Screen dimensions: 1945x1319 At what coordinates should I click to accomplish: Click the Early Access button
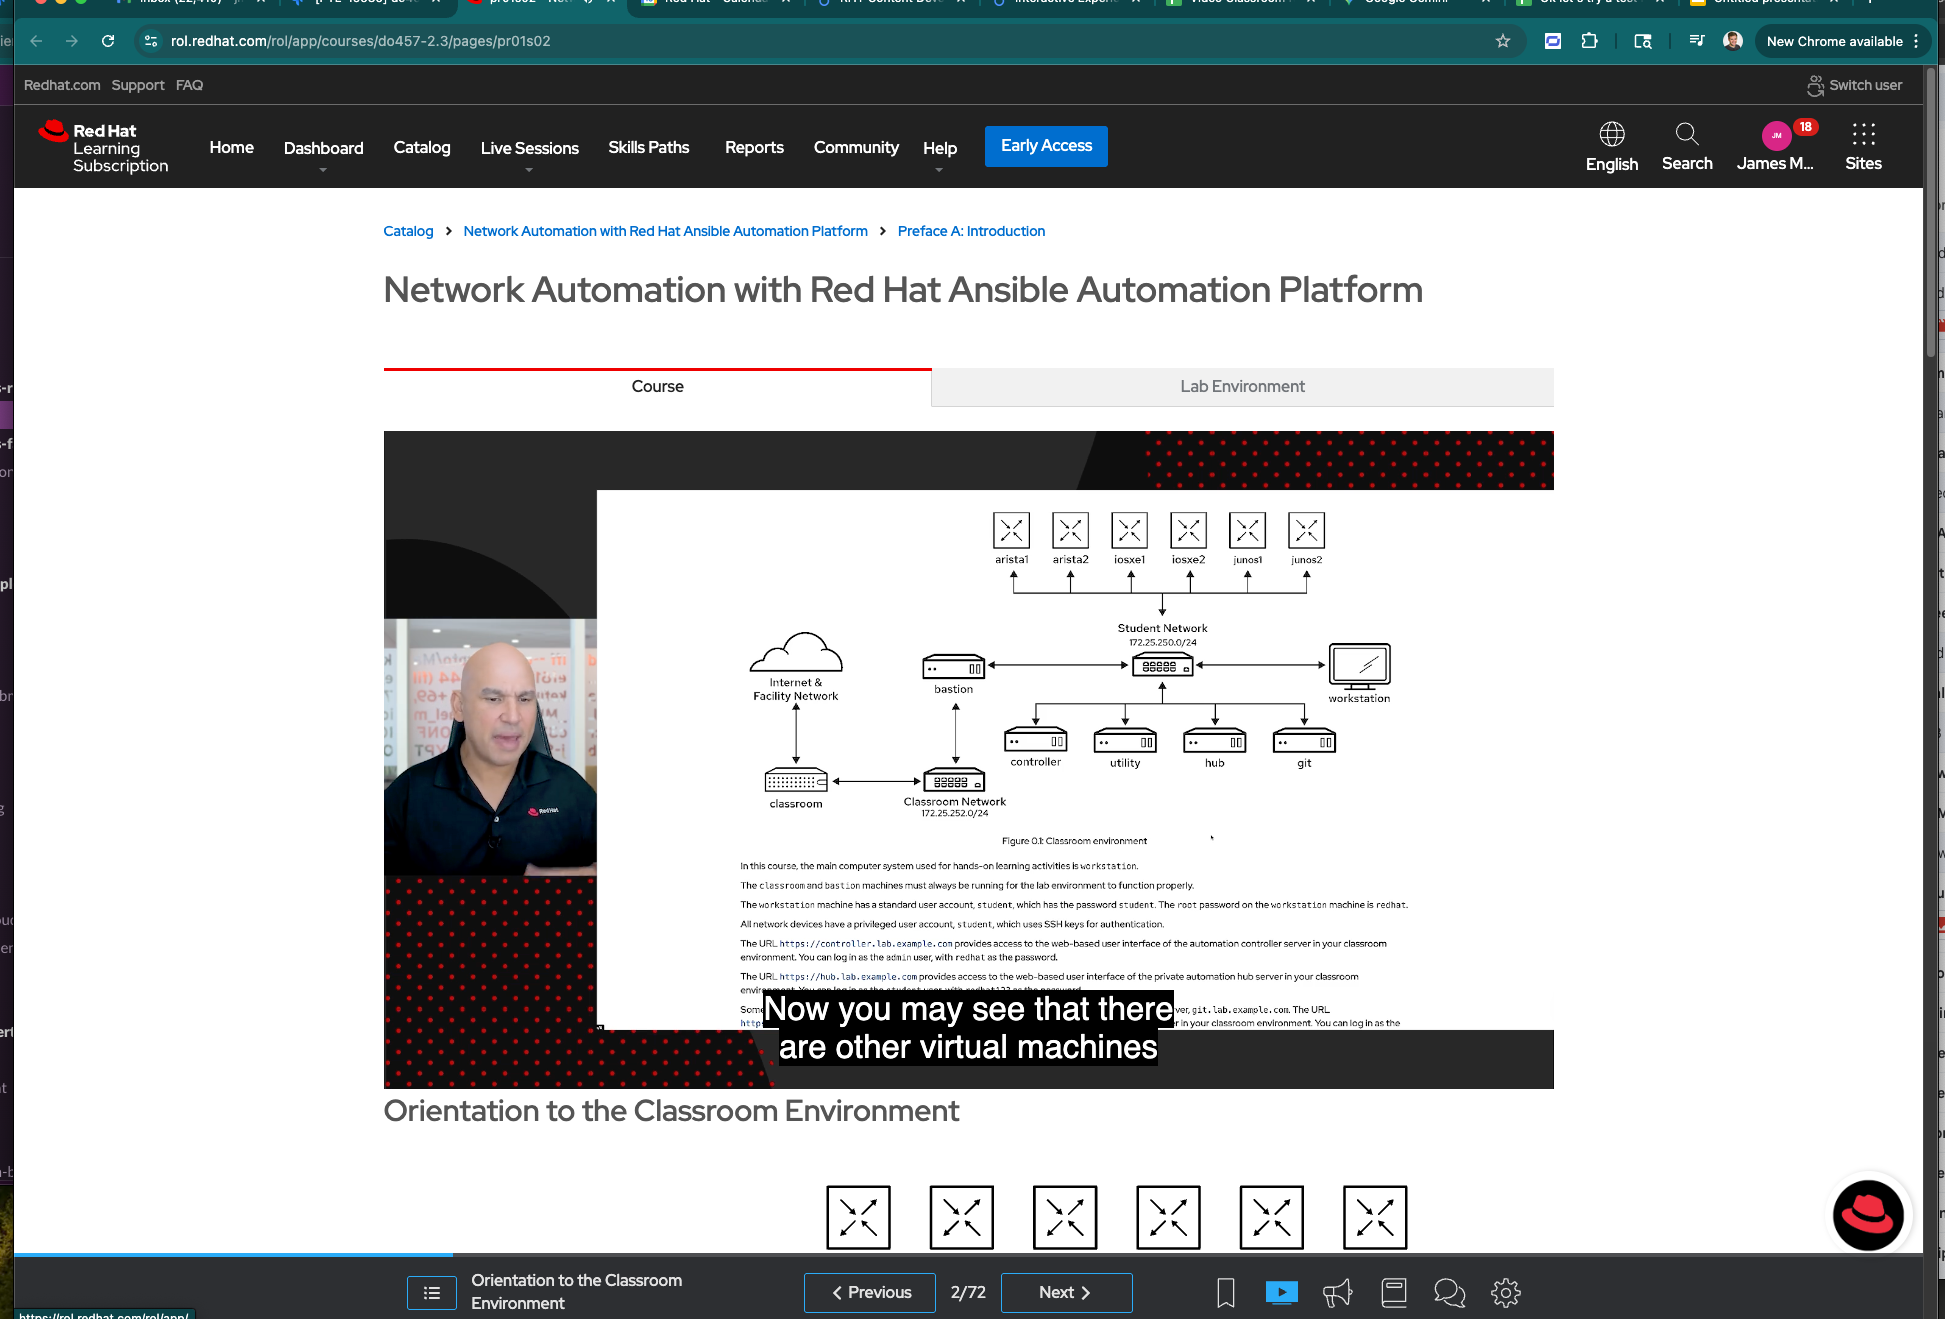[x=1046, y=146]
